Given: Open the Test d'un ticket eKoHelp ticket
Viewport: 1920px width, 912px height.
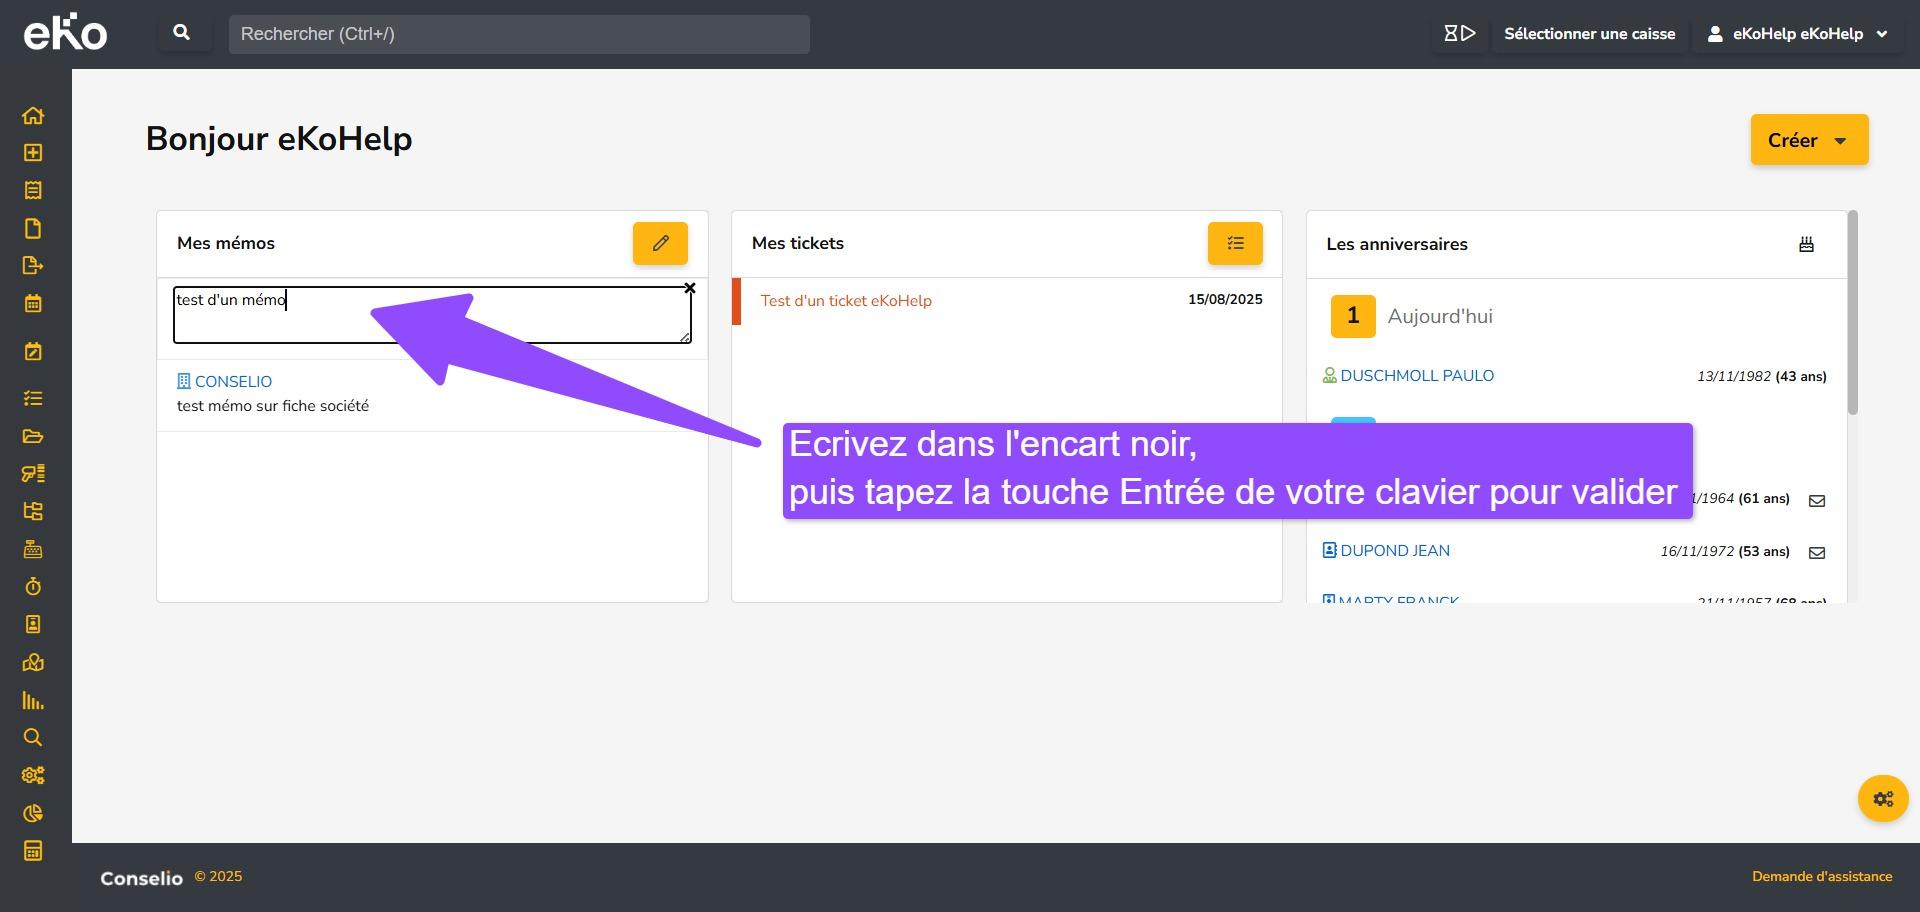Looking at the screenshot, I should pyautogui.click(x=846, y=301).
